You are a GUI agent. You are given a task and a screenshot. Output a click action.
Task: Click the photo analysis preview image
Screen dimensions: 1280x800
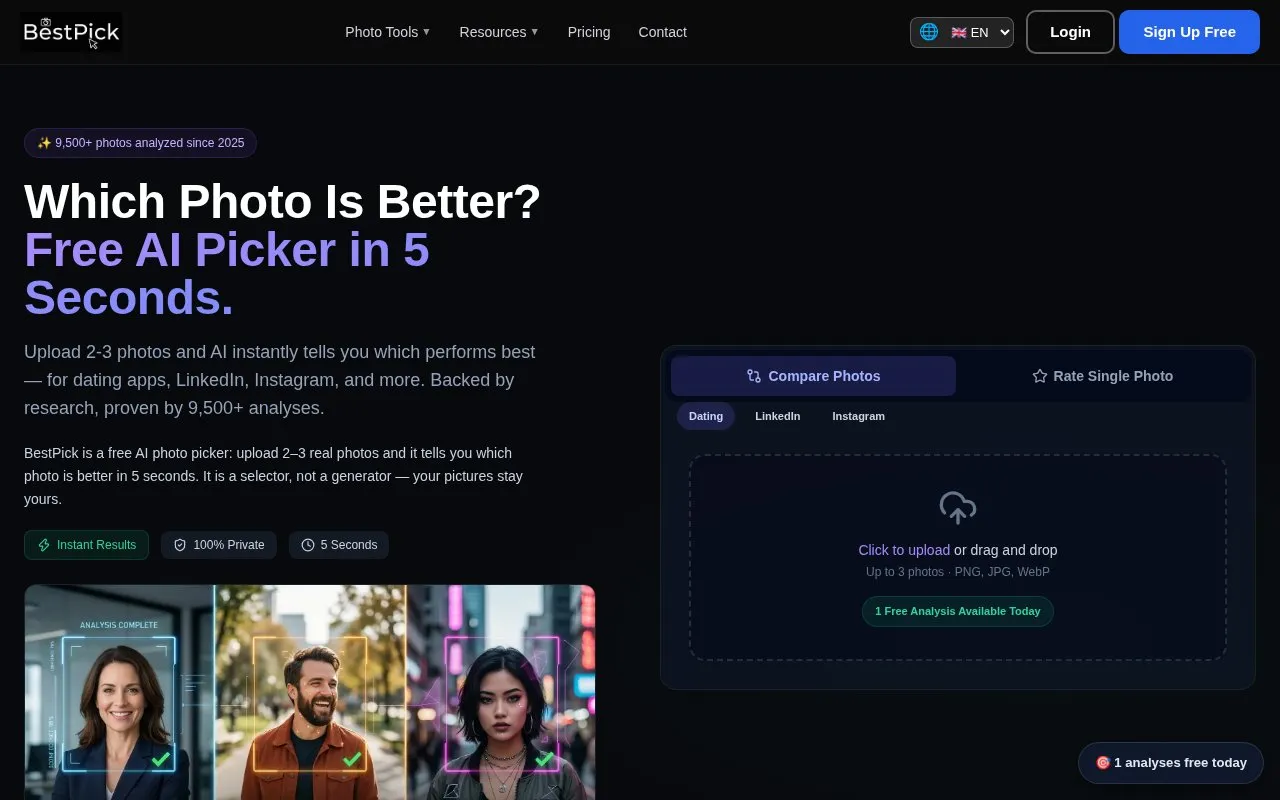(310, 692)
